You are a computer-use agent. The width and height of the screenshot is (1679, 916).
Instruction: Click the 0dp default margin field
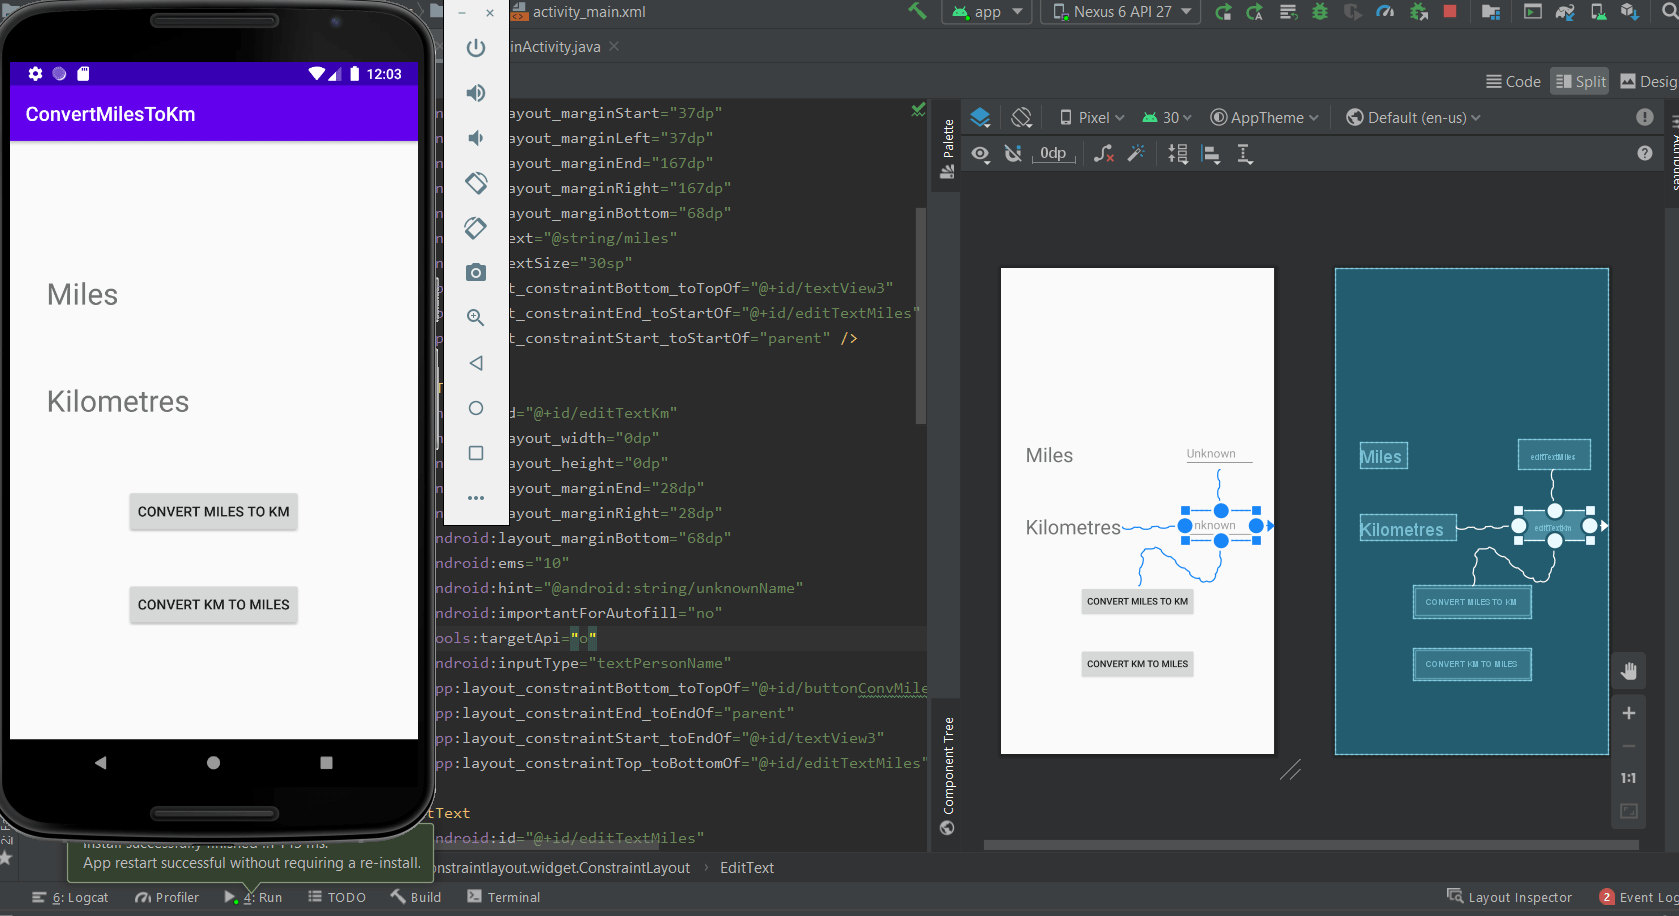tap(1053, 153)
